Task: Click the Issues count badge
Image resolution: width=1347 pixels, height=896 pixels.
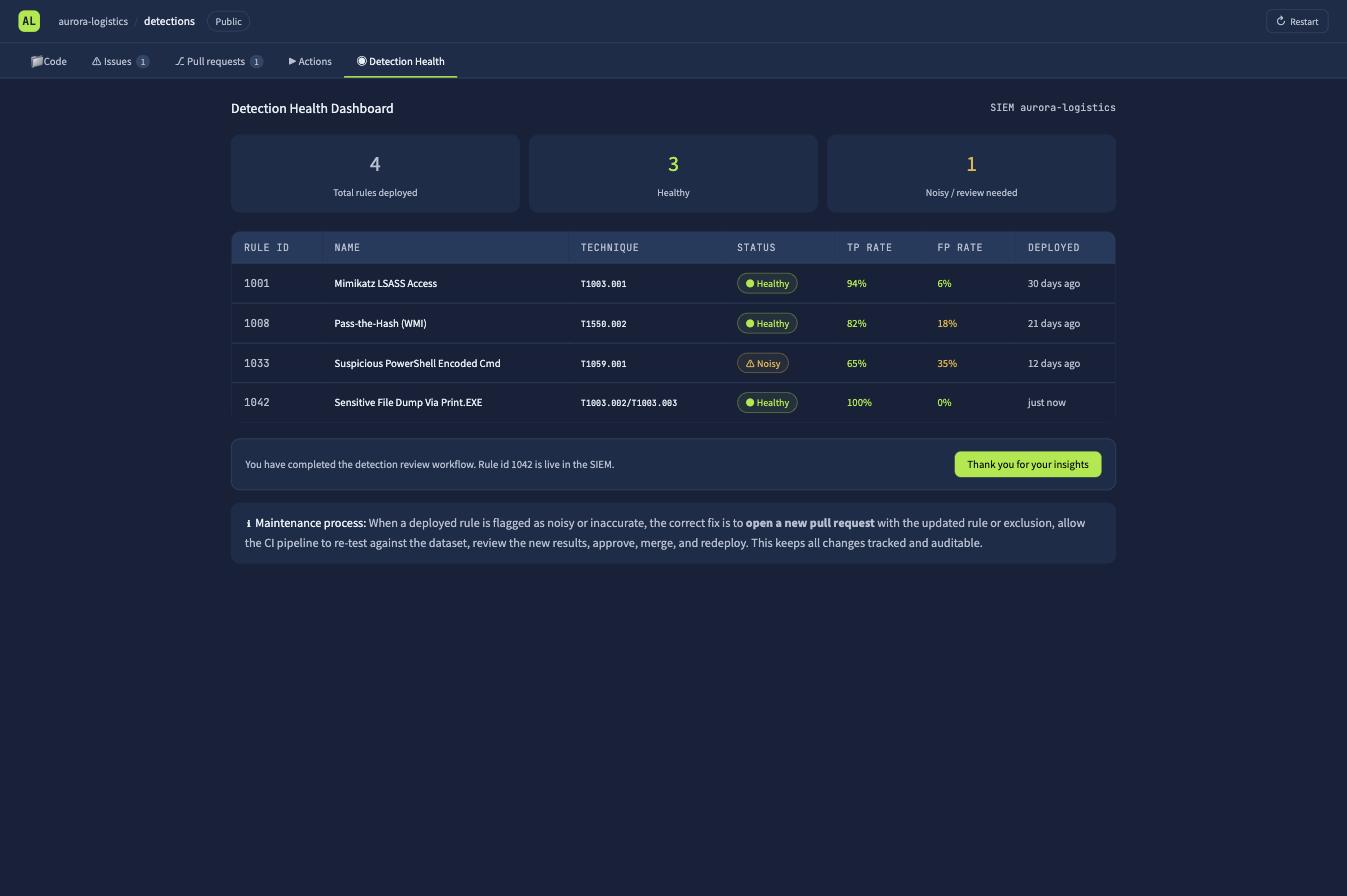Action: 143,62
